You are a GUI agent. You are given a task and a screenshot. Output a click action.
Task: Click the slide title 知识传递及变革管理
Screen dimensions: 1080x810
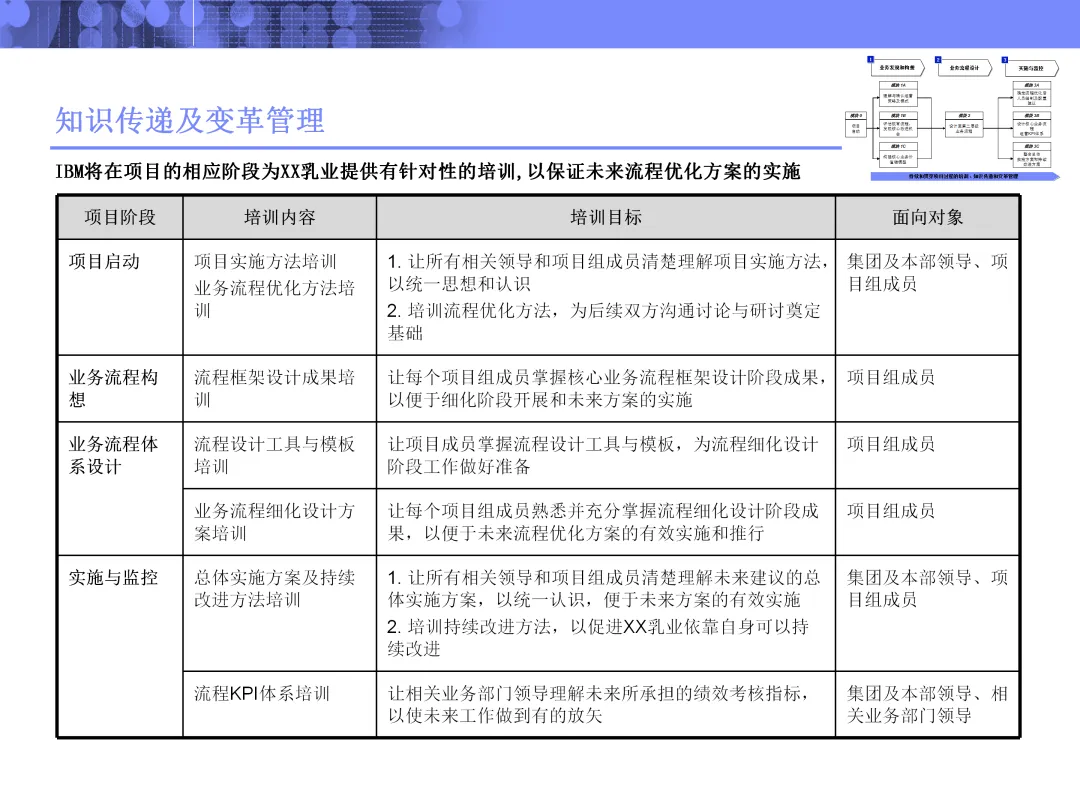[189, 121]
